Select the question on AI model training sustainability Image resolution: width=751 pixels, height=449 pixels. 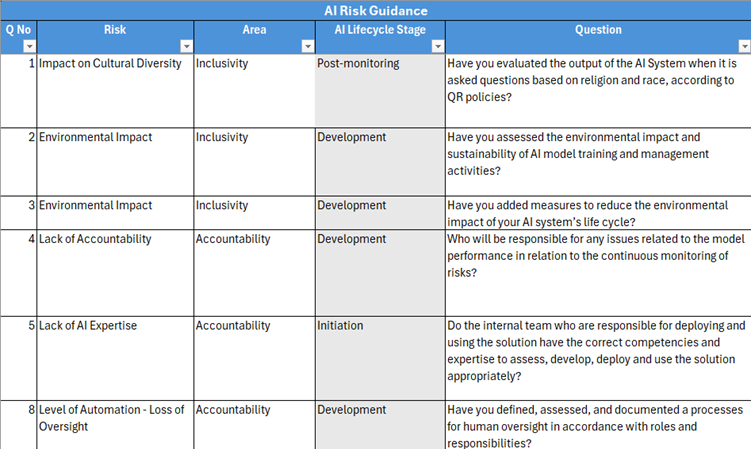pos(597,154)
